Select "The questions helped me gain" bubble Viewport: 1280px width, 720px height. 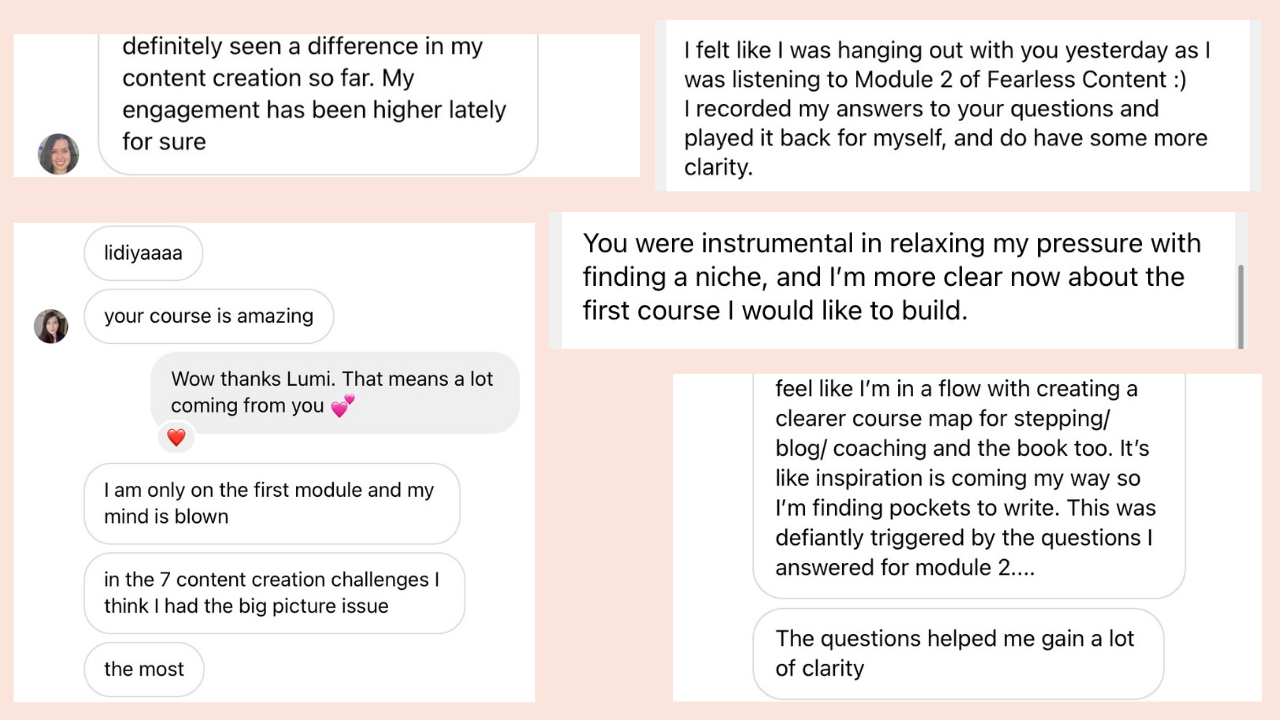[957, 653]
